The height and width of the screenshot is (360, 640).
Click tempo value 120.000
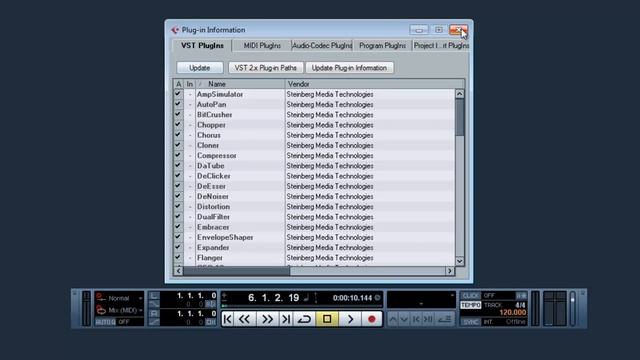(513, 313)
